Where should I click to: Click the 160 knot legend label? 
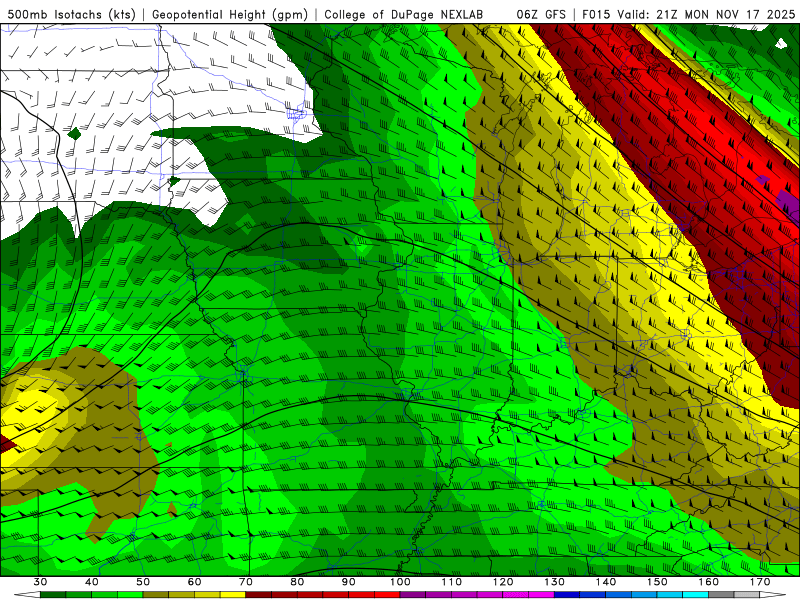coord(709,582)
